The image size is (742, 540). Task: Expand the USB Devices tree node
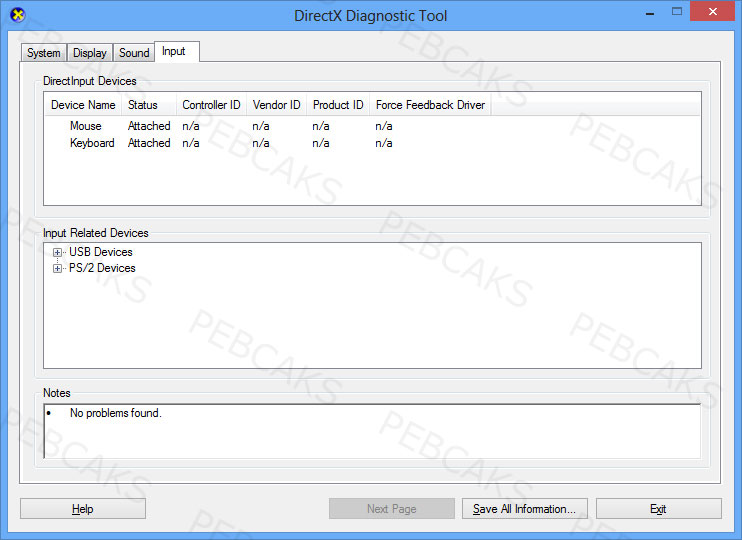57,252
